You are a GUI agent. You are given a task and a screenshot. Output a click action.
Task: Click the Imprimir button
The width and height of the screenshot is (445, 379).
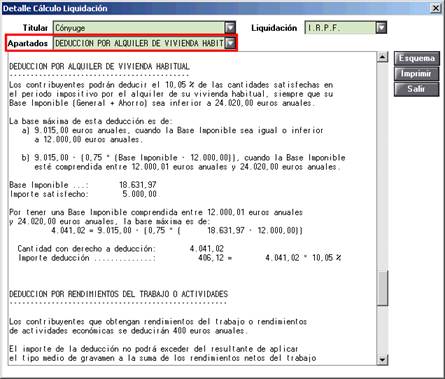click(417, 74)
